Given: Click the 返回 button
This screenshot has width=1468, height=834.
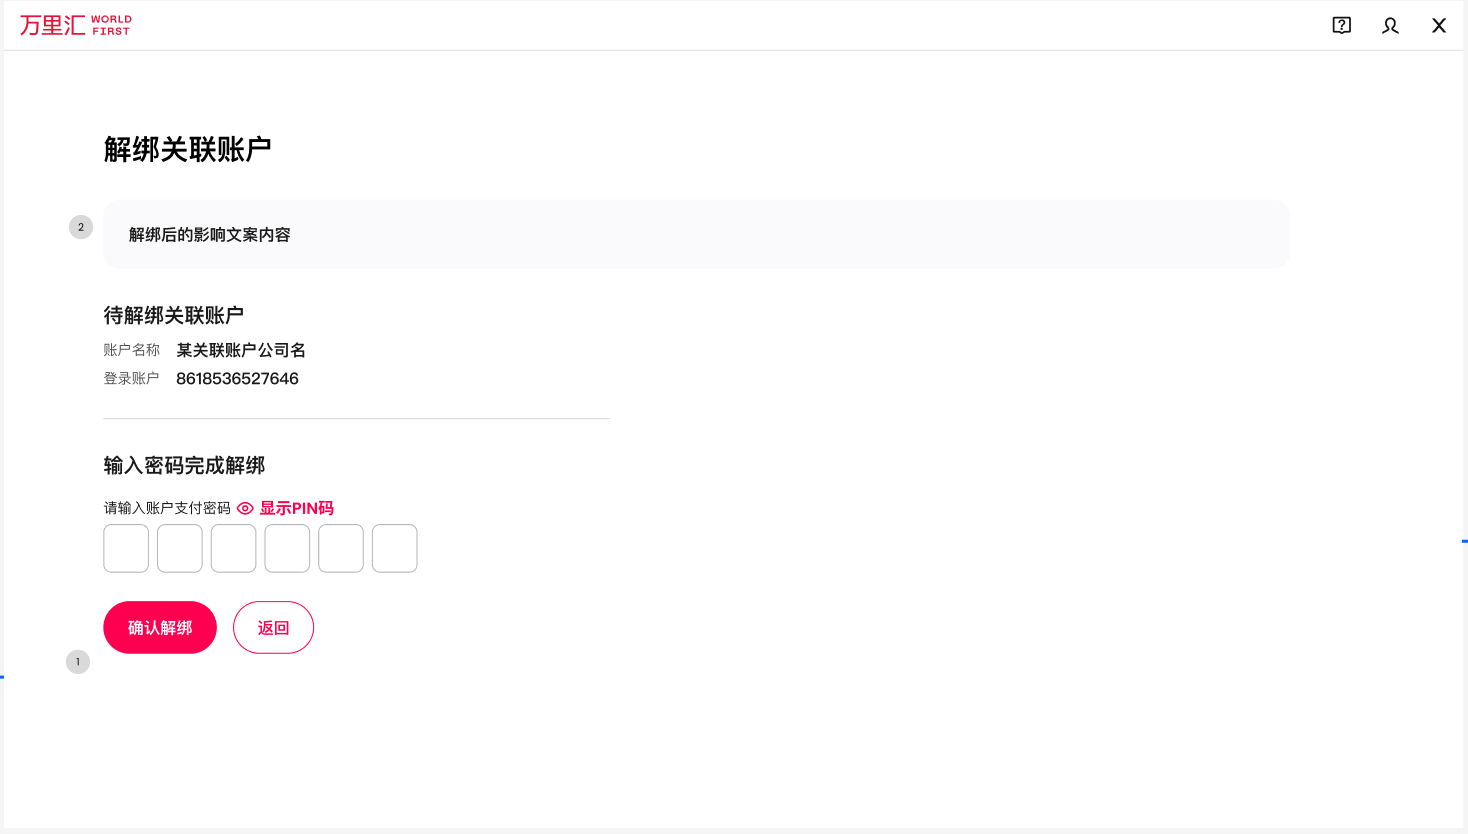Looking at the screenshot, I should (273, 627).
